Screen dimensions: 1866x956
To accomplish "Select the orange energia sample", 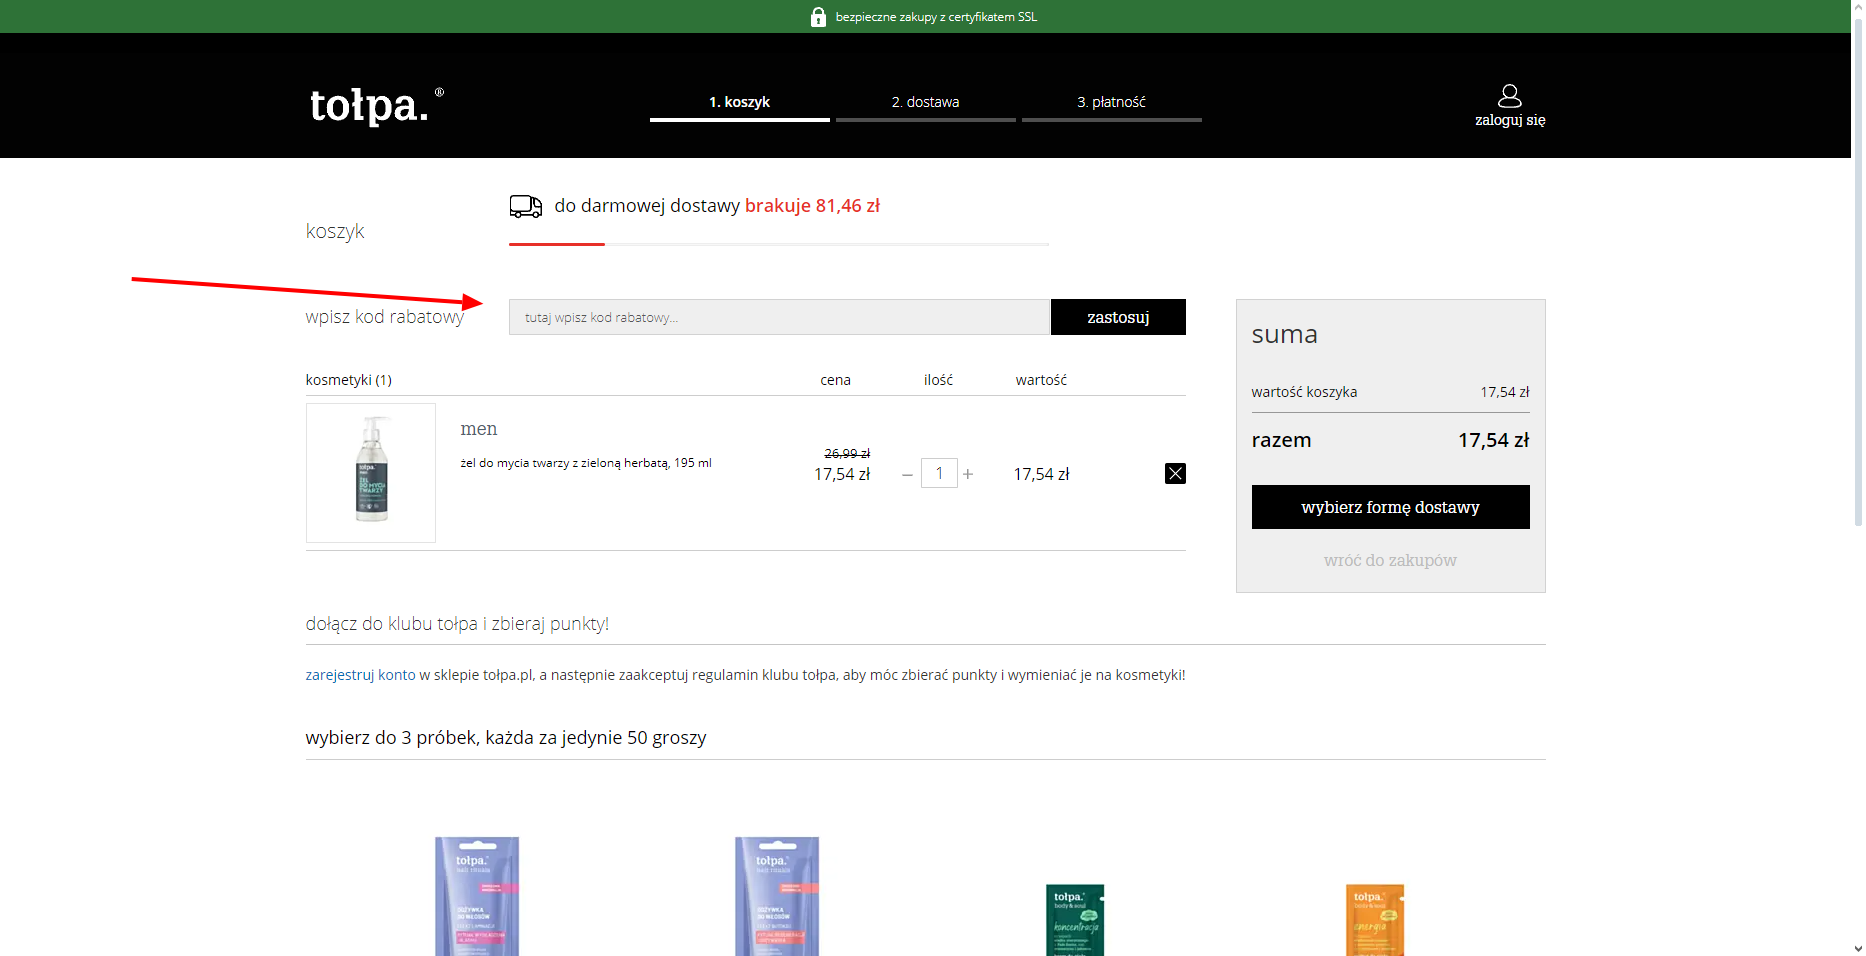I will [x=1375, y=920].
